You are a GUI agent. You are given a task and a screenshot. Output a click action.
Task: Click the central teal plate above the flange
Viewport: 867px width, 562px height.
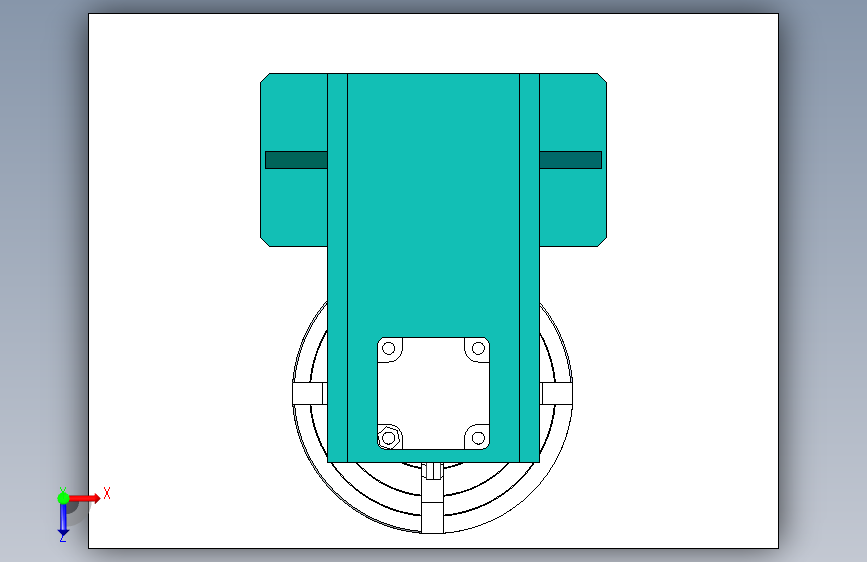434,205
